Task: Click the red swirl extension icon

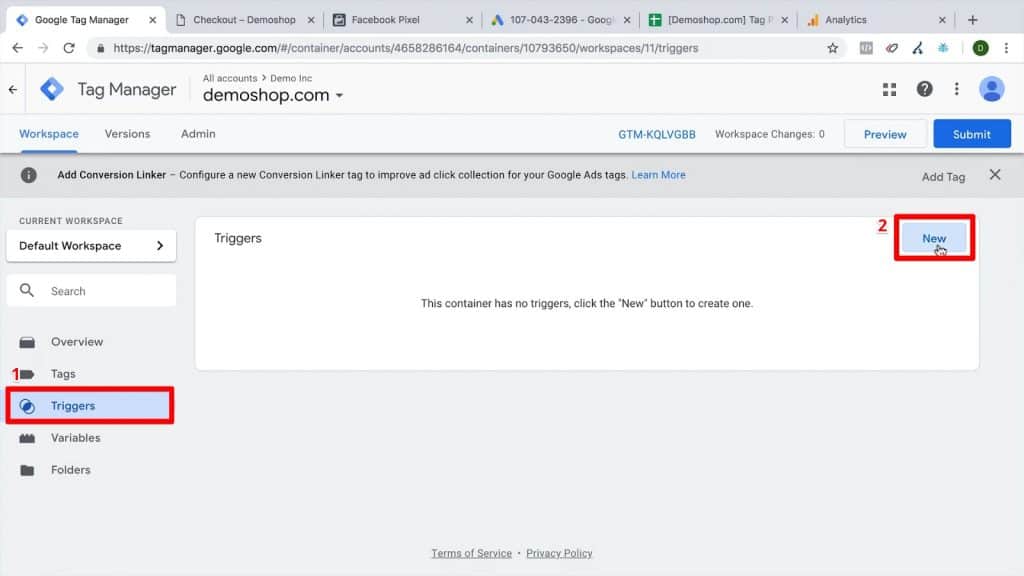Action: click(891, 48)
